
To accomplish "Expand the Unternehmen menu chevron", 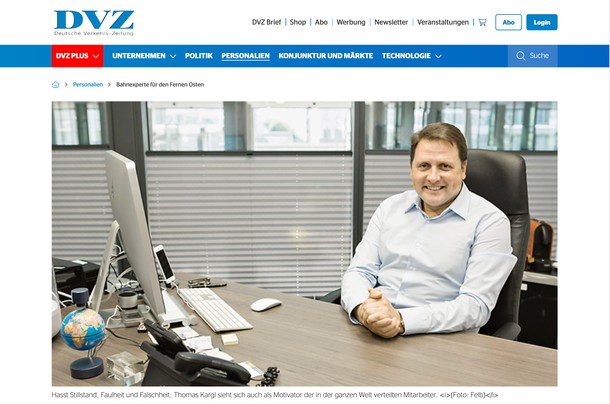I will pos(173,56).
